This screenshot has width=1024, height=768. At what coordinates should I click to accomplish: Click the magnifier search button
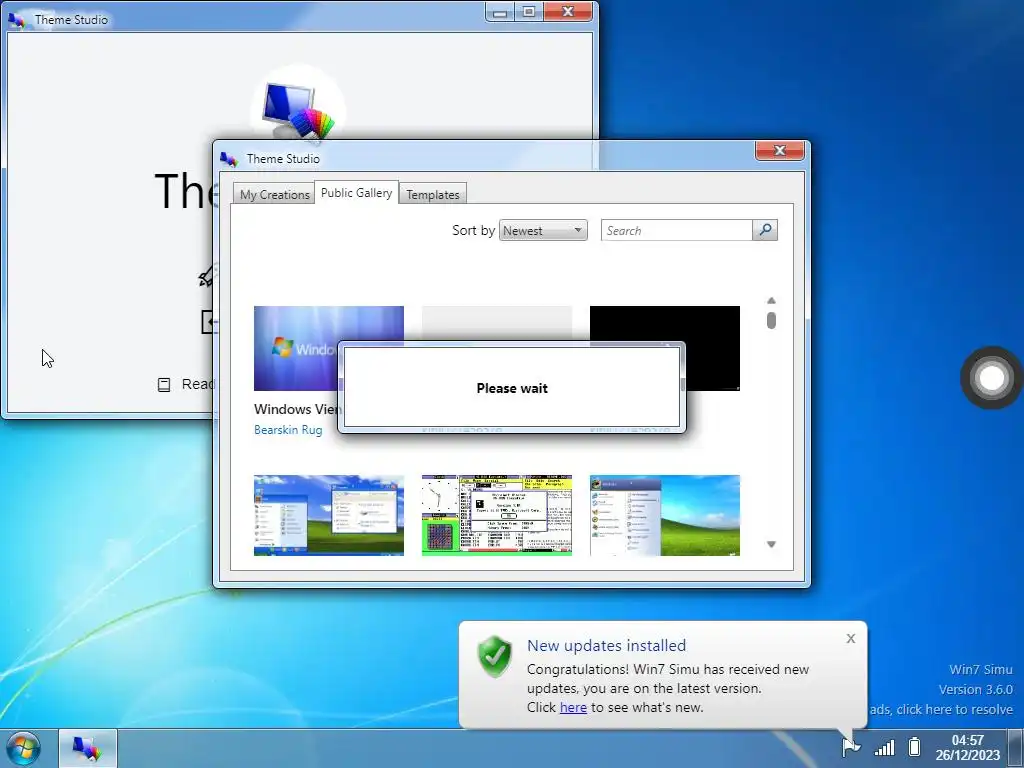tap(765, 230)
